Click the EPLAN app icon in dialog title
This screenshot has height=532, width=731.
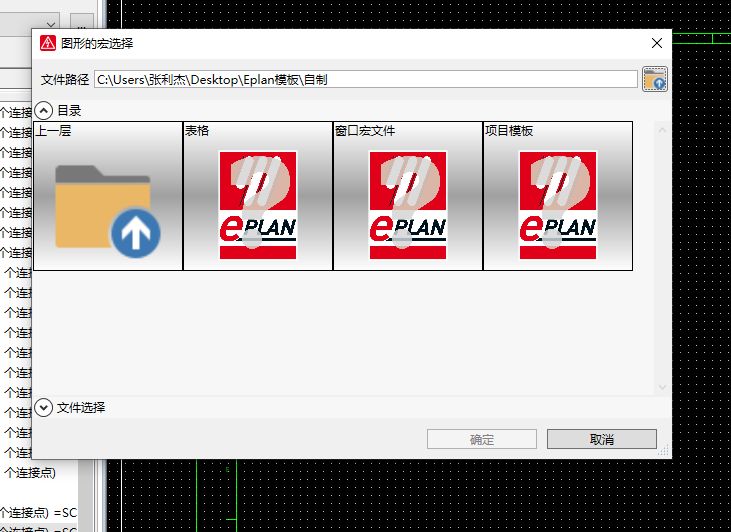coord(48,43)
